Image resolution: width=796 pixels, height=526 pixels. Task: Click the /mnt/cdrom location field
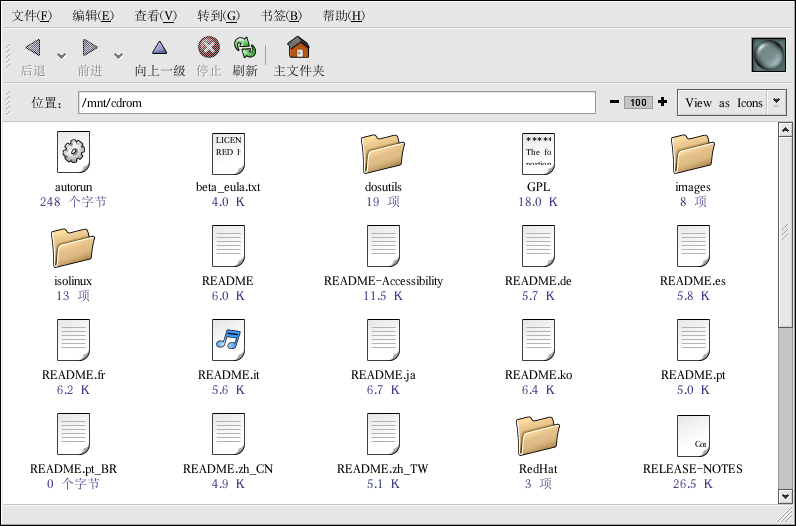pos(335,103)
